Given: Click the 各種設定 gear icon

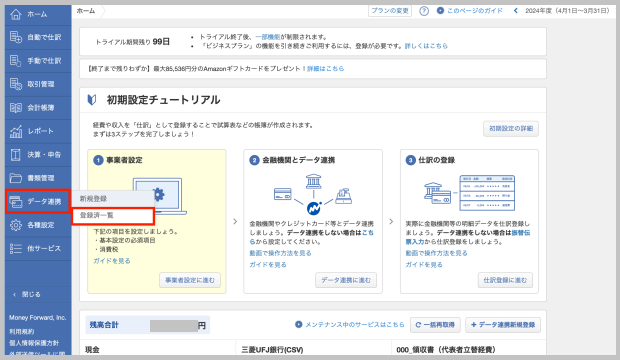Looking at the screenshot, I should [15, 225].
